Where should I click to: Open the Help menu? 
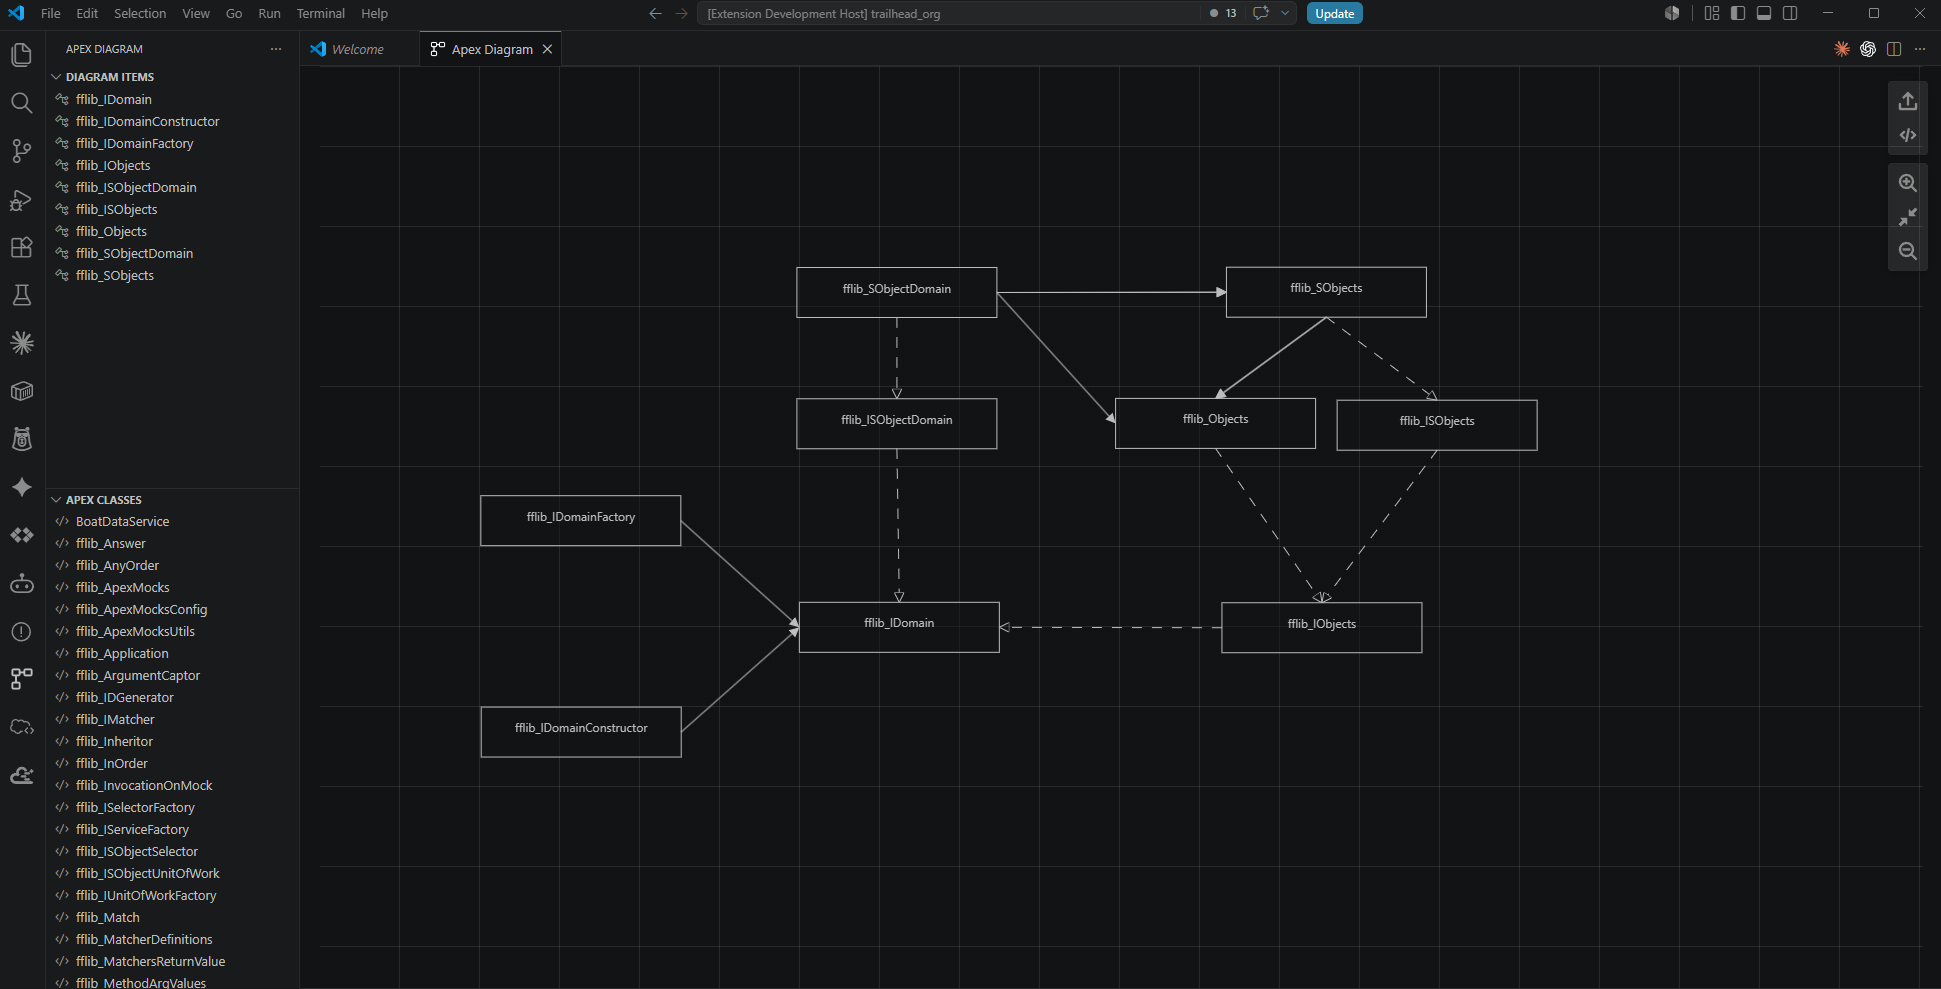click(374, 13)
